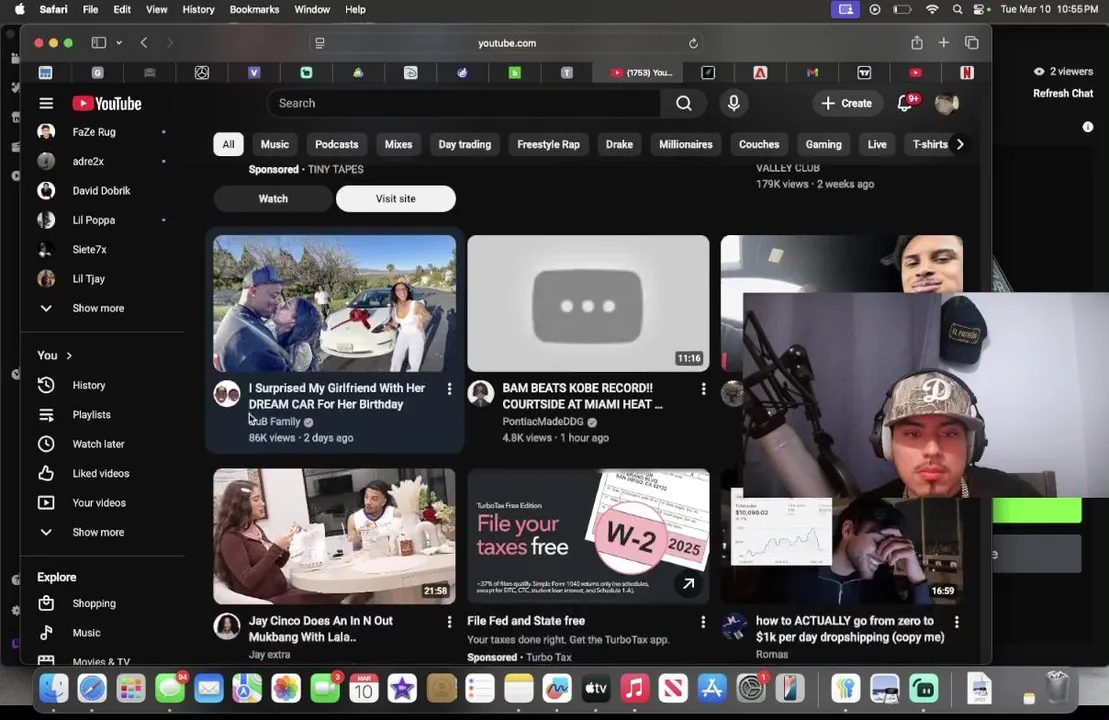Open options for Jay Cinco Mukbang video
The height and width of the screenshot is (720, 1109).
point(449,622)
